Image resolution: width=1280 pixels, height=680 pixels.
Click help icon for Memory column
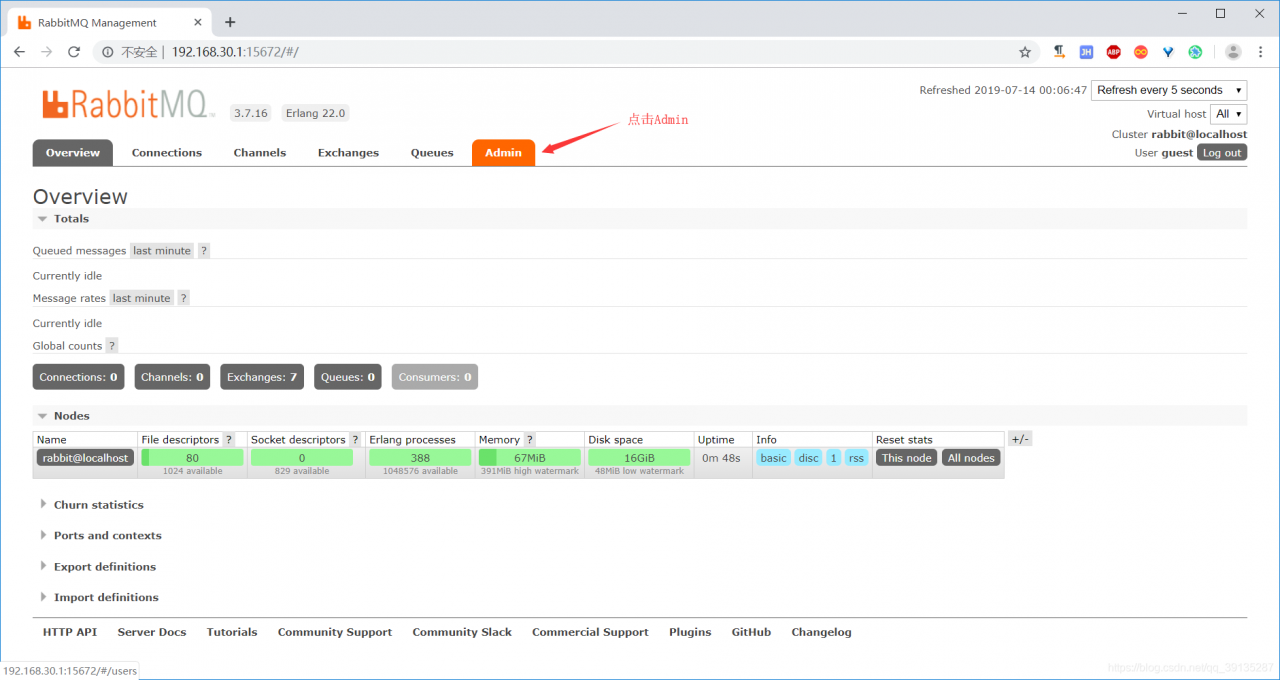point(530,440)
